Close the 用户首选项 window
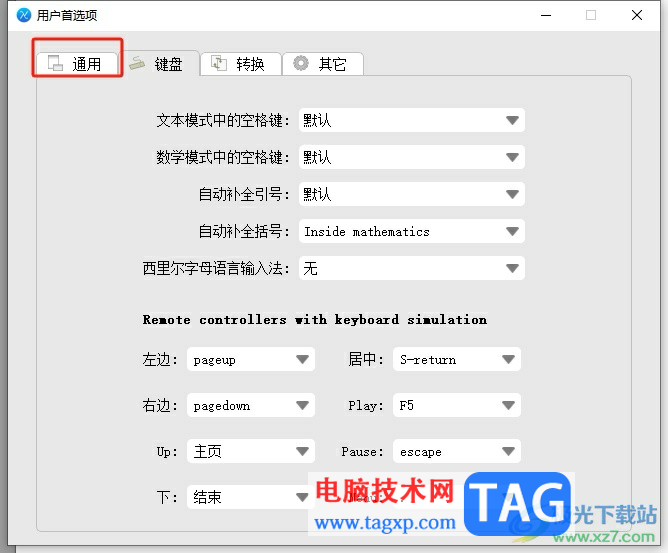The image size is (668, 553). 637,15
